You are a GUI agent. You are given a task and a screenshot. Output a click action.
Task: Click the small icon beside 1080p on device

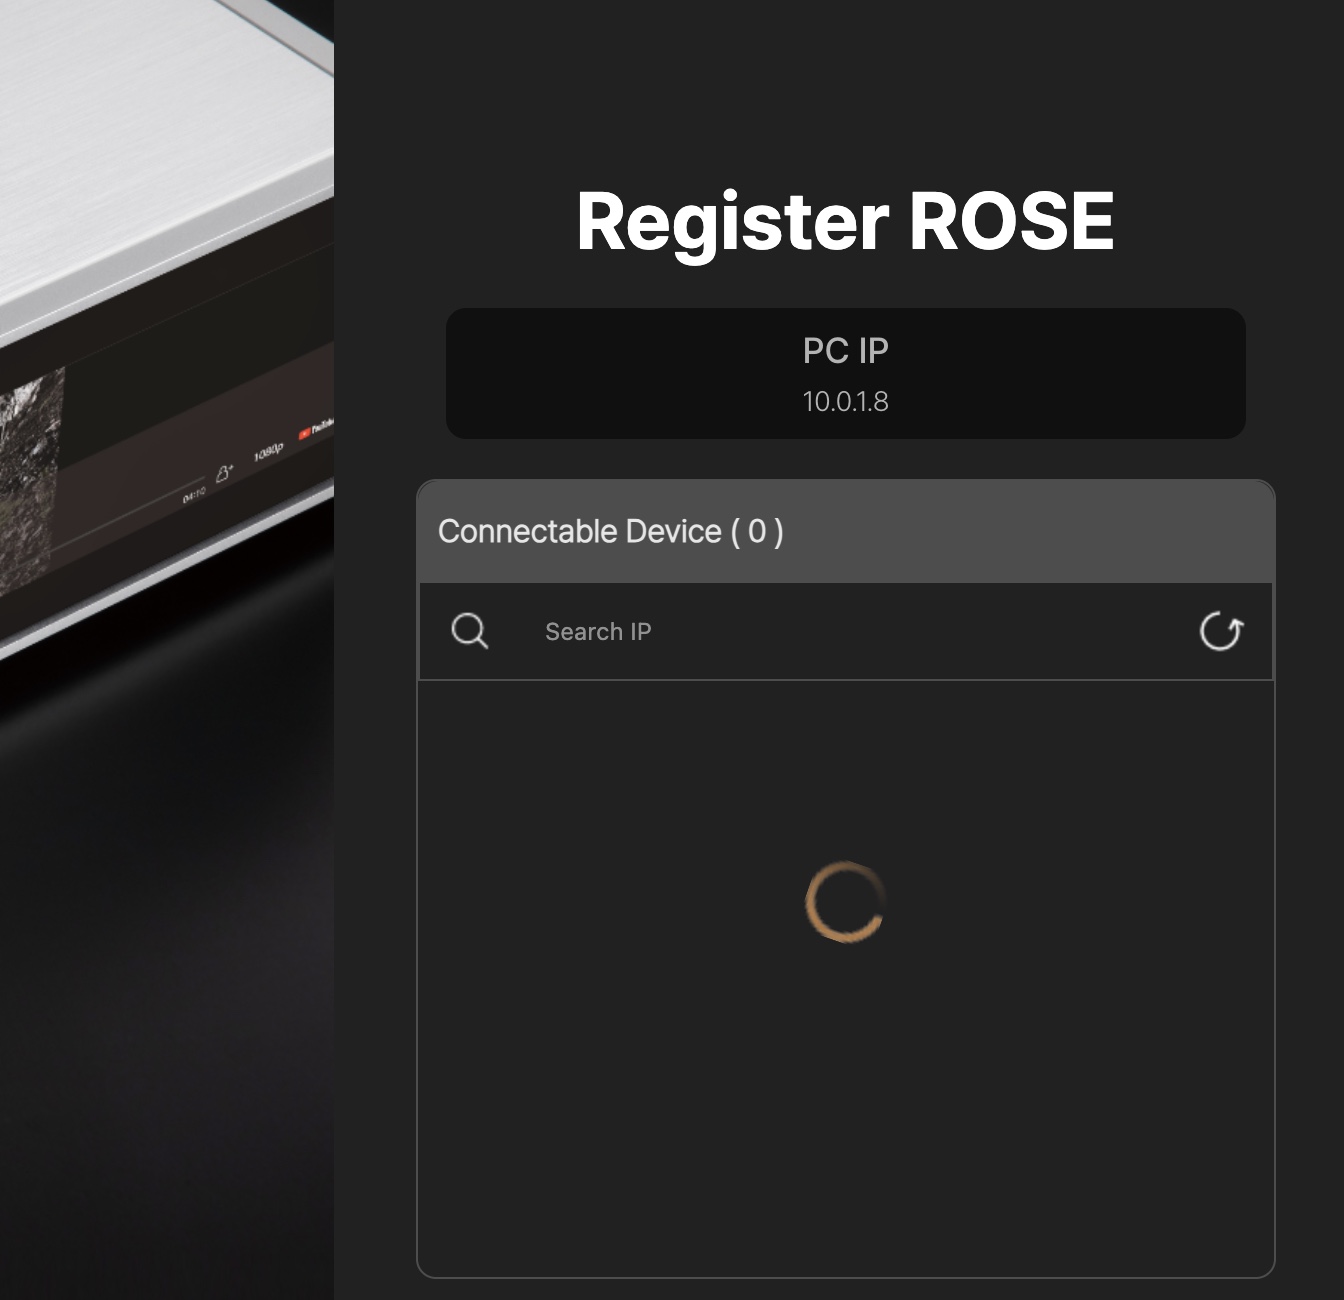point(223,473)
